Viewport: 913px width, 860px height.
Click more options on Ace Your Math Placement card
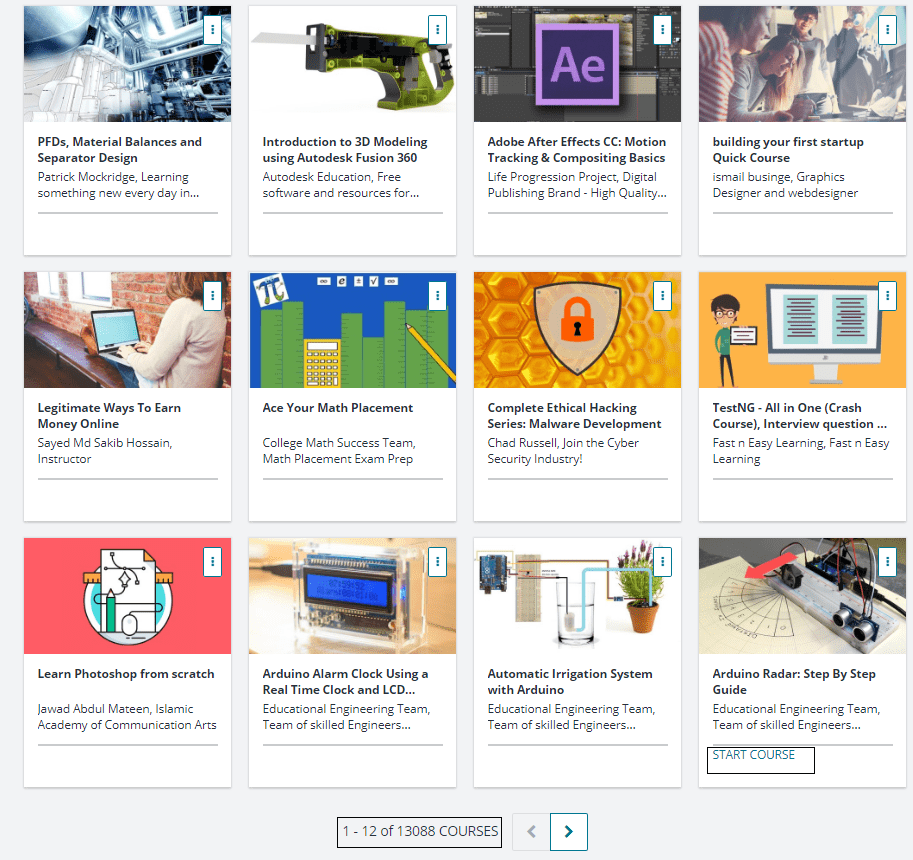pyautogui.click(x=437, y=295)
